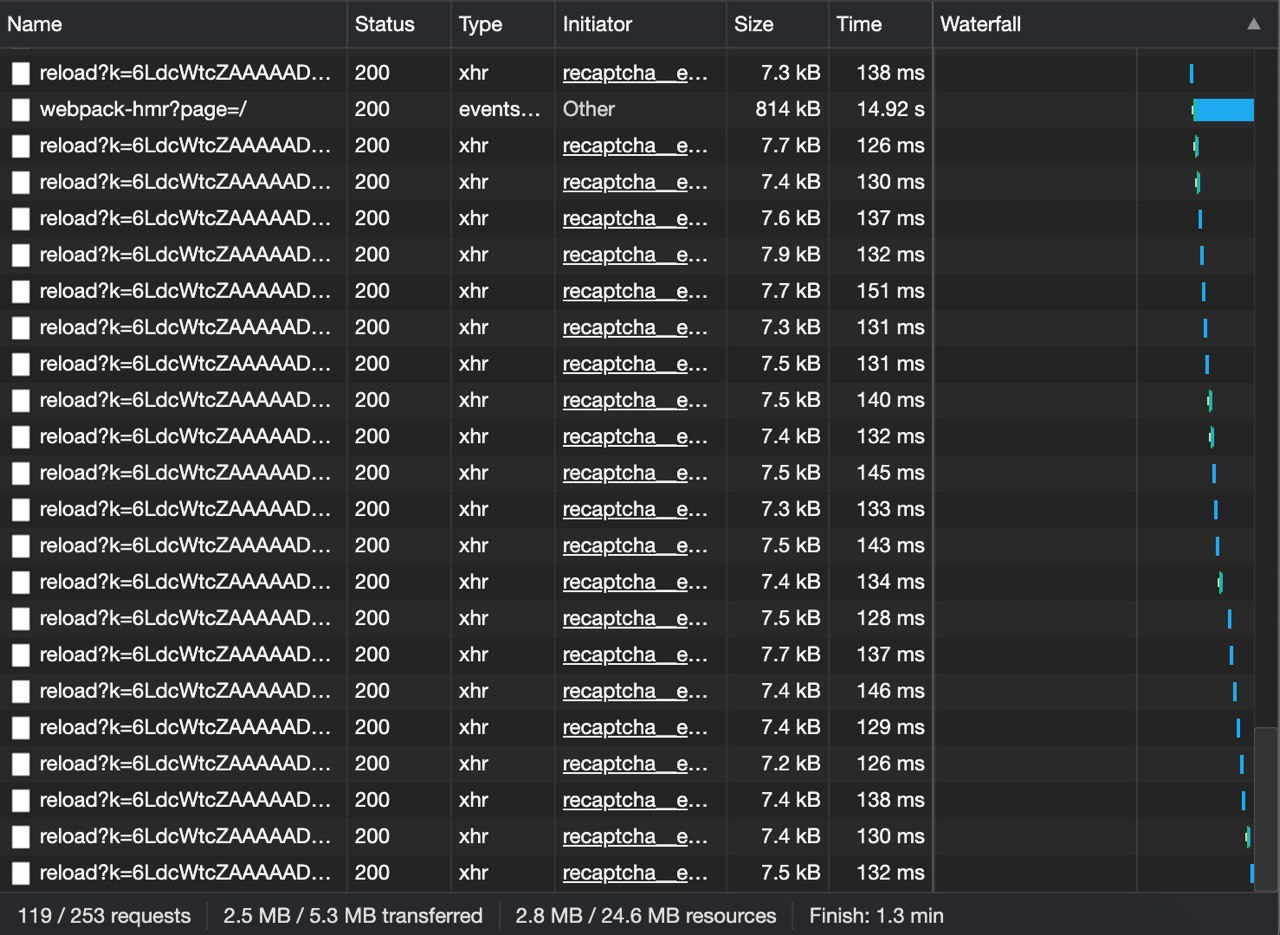
Task: Click the 14.92 s time cell
Action: click(891, 109)
